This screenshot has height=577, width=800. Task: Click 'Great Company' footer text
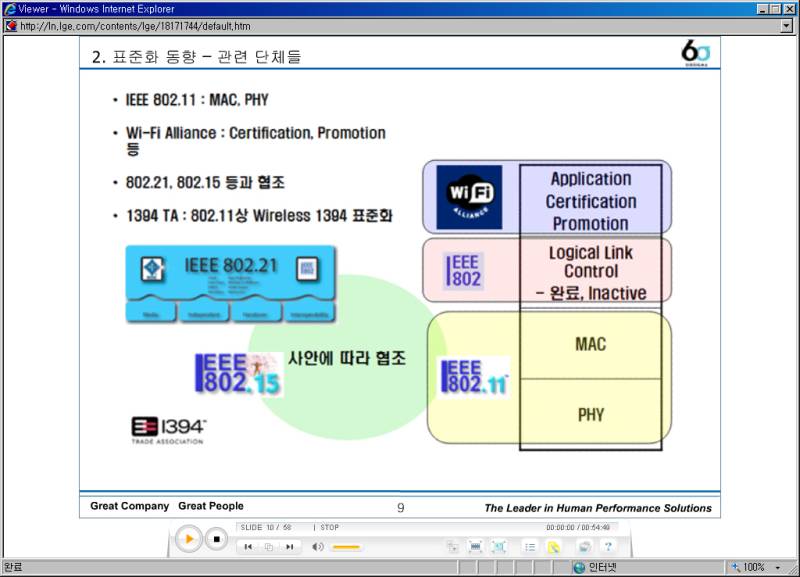tap(130, 506)
